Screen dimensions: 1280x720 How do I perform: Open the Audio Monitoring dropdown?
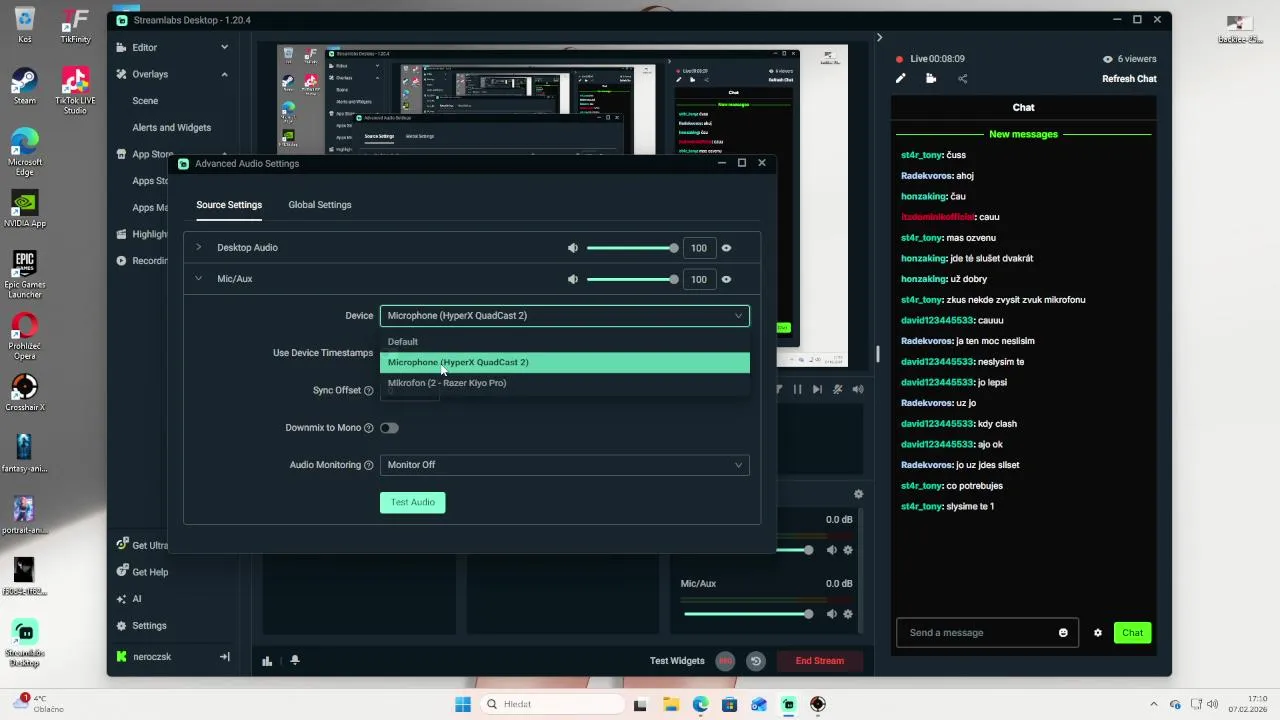click(x=564, y=465)
